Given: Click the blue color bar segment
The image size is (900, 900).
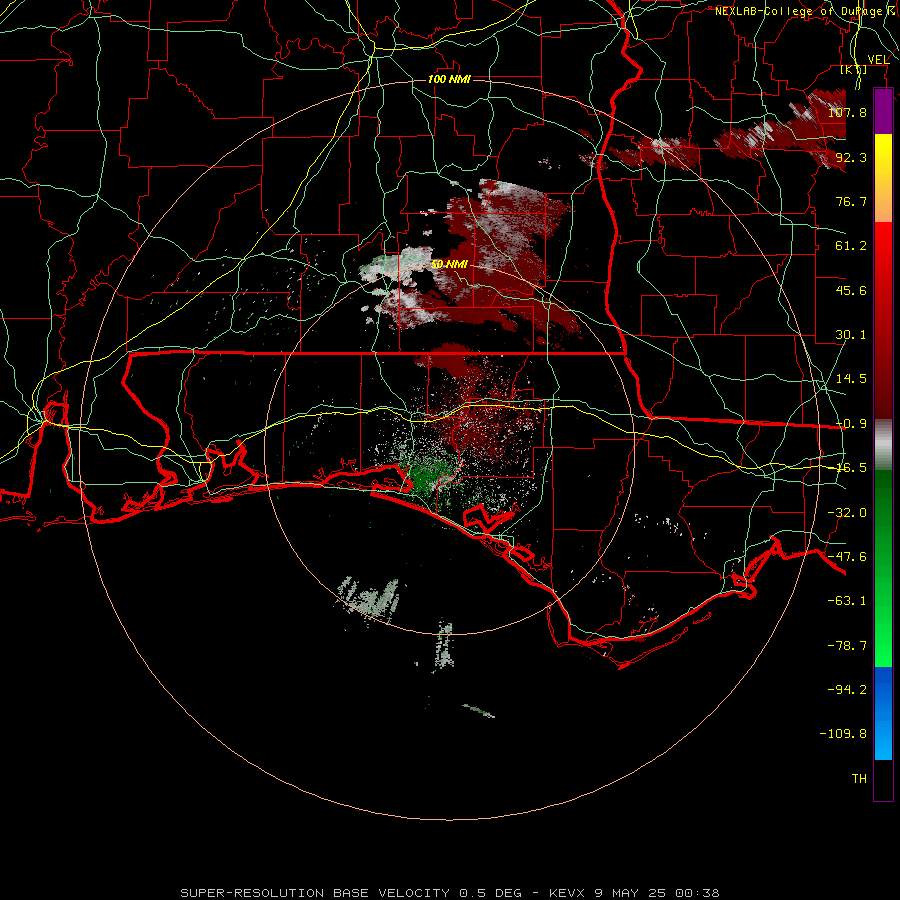Looking at the screenshot, I should 883,713.
